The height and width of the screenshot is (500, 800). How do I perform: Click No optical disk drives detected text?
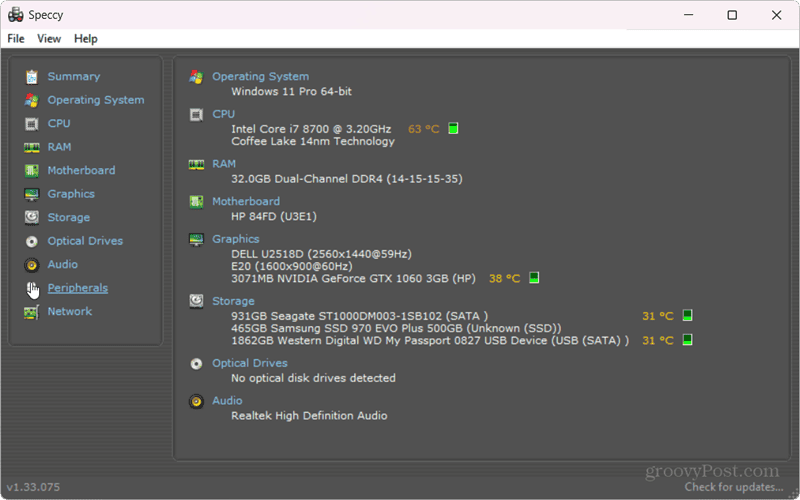tap(313, 378)
